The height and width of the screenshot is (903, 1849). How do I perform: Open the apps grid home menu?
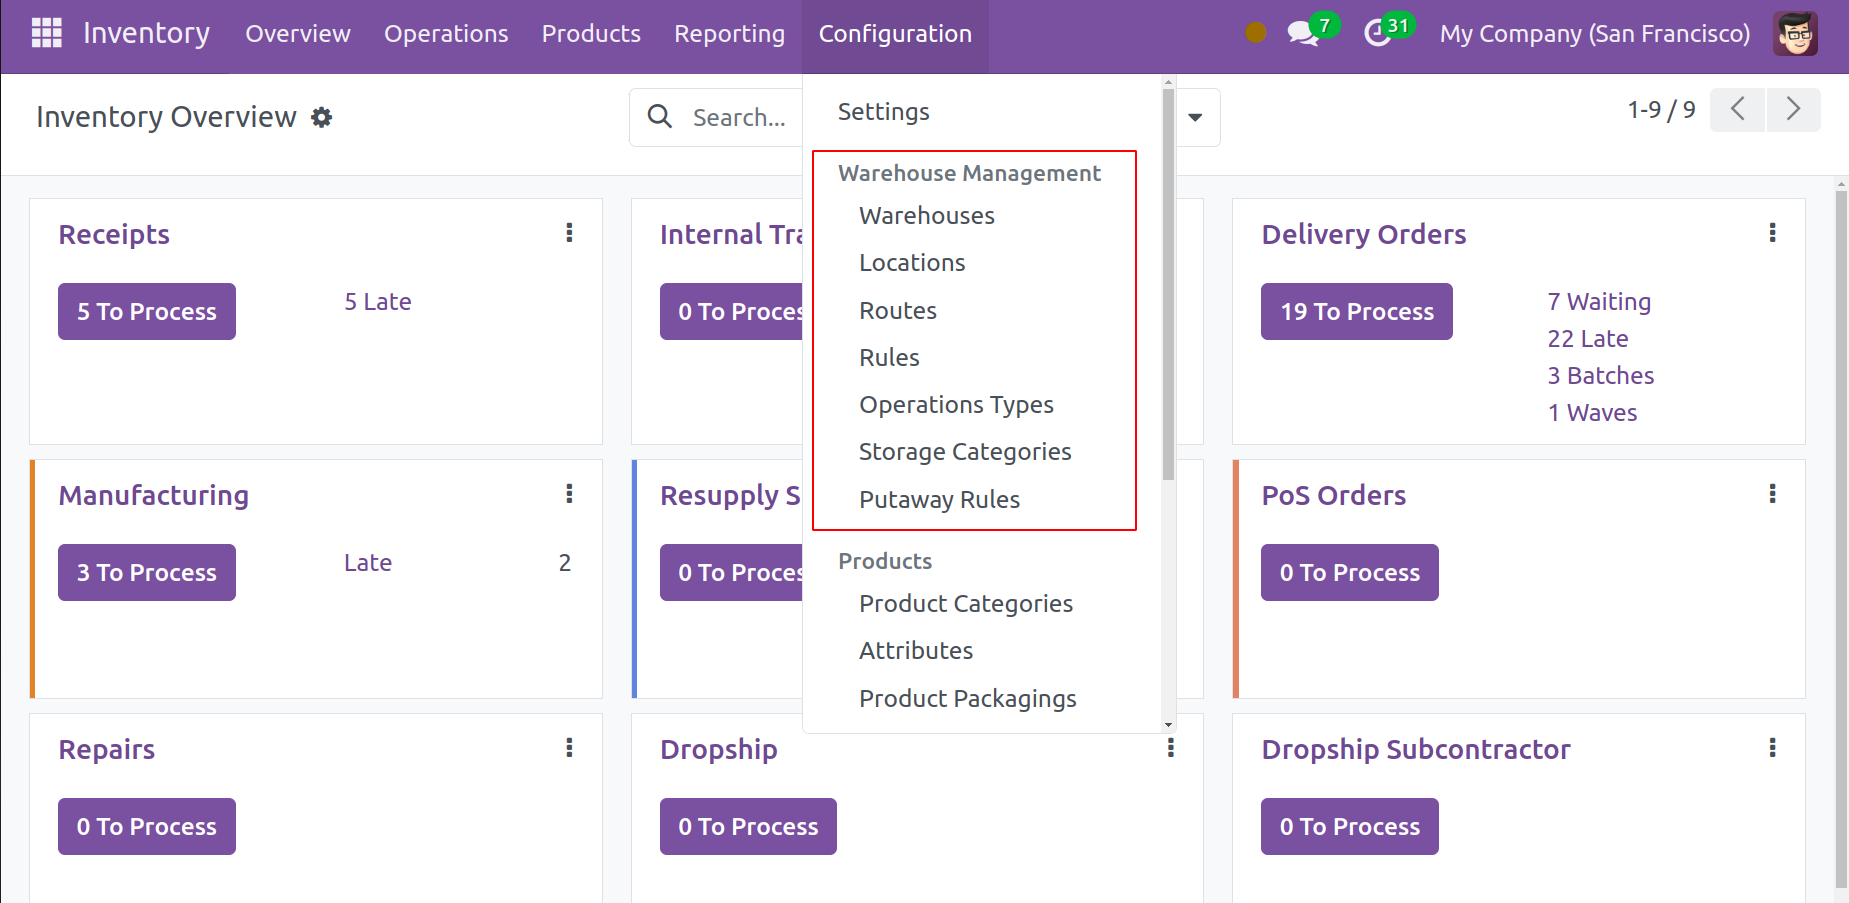(46, 33)
